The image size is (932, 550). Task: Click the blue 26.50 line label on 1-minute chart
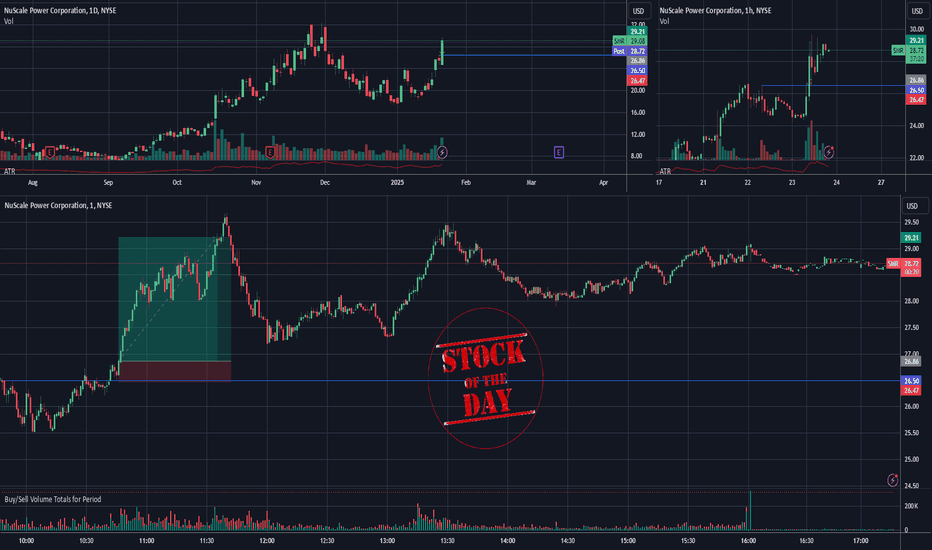pyautogui.click(x=912, y=381)
